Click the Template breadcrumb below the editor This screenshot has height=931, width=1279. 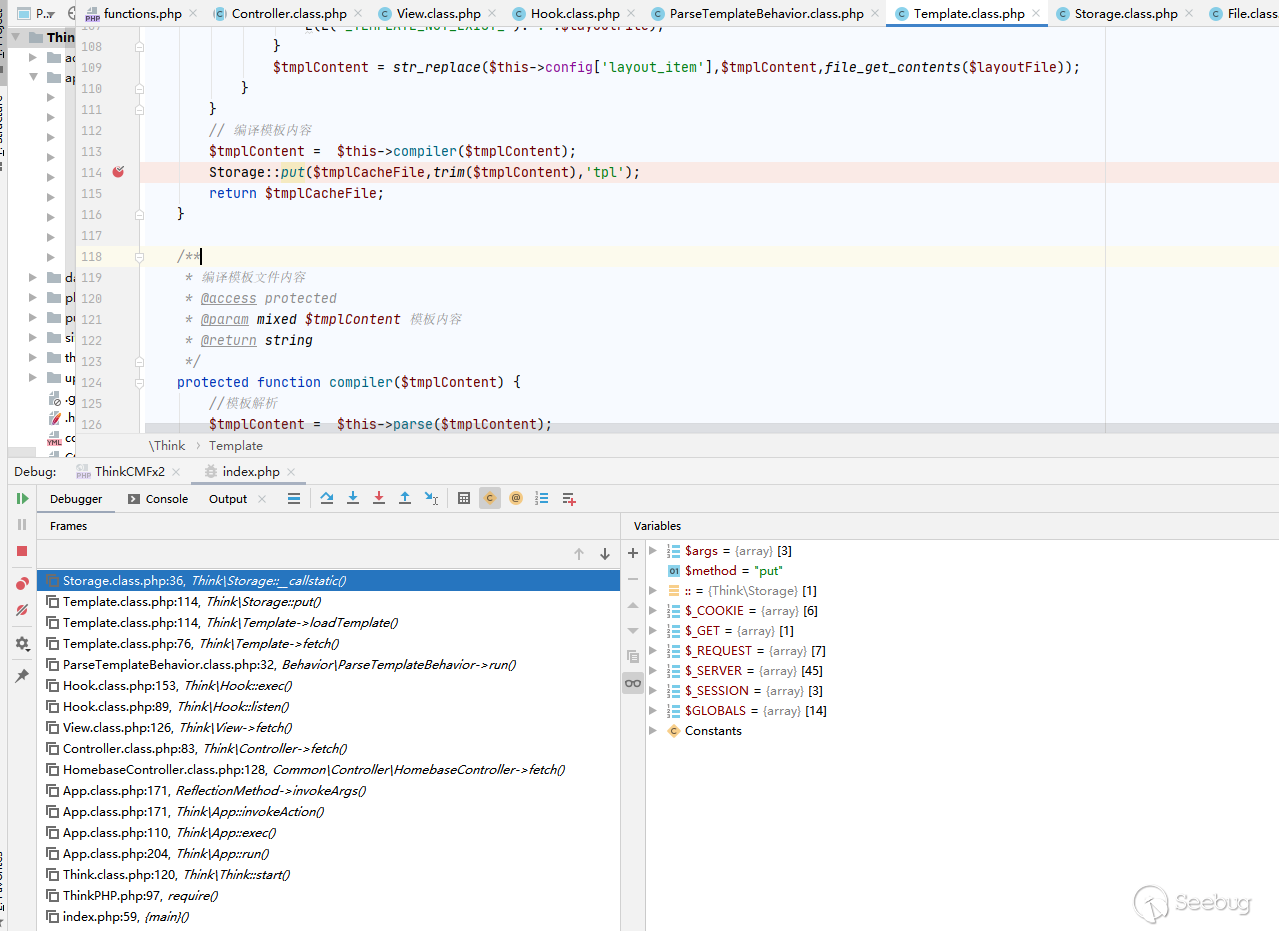pyautogui.click(x=236, y=446)
